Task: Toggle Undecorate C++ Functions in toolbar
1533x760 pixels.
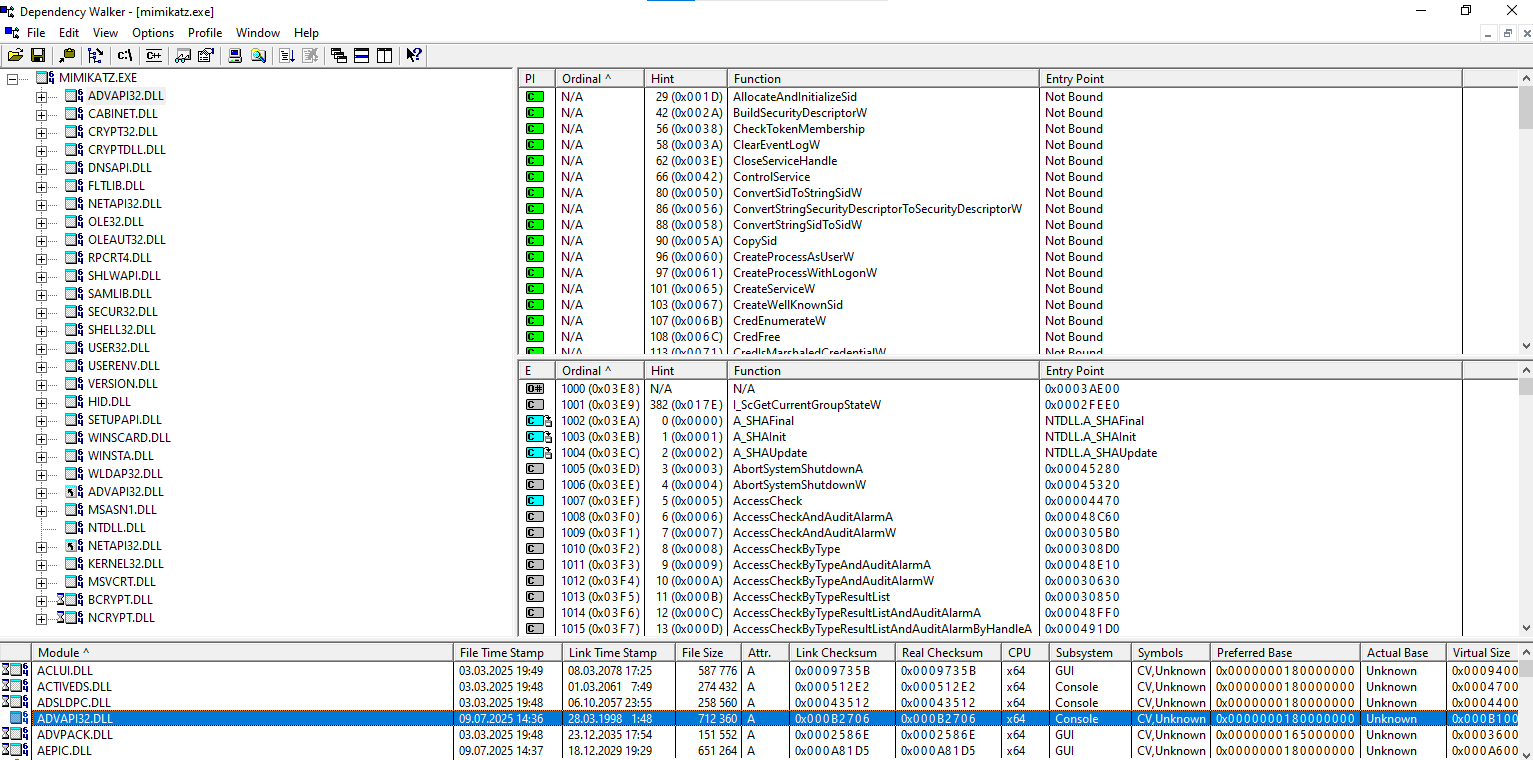Action: point(153,56)
